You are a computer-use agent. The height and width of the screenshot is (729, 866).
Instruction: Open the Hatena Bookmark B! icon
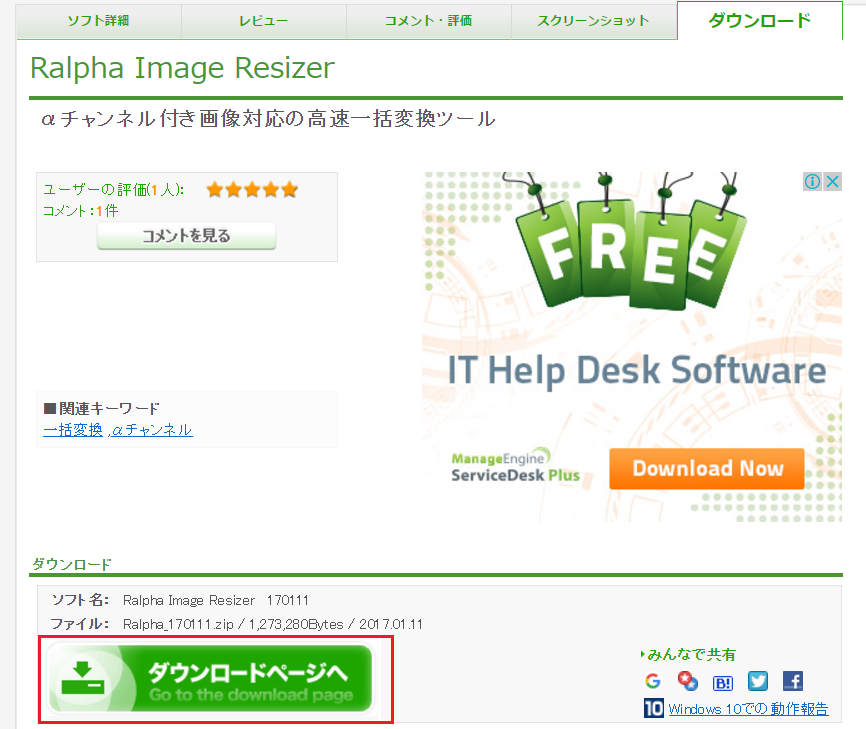click(x=723, y=681)
